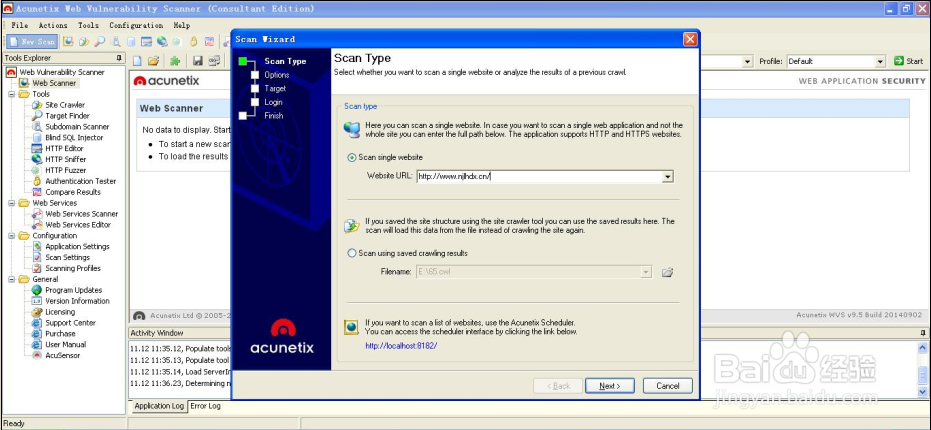Open the dropdown left of the Profile label
Image resolution: width=931 pixels, height=430 pixels.
pos(748,61)
